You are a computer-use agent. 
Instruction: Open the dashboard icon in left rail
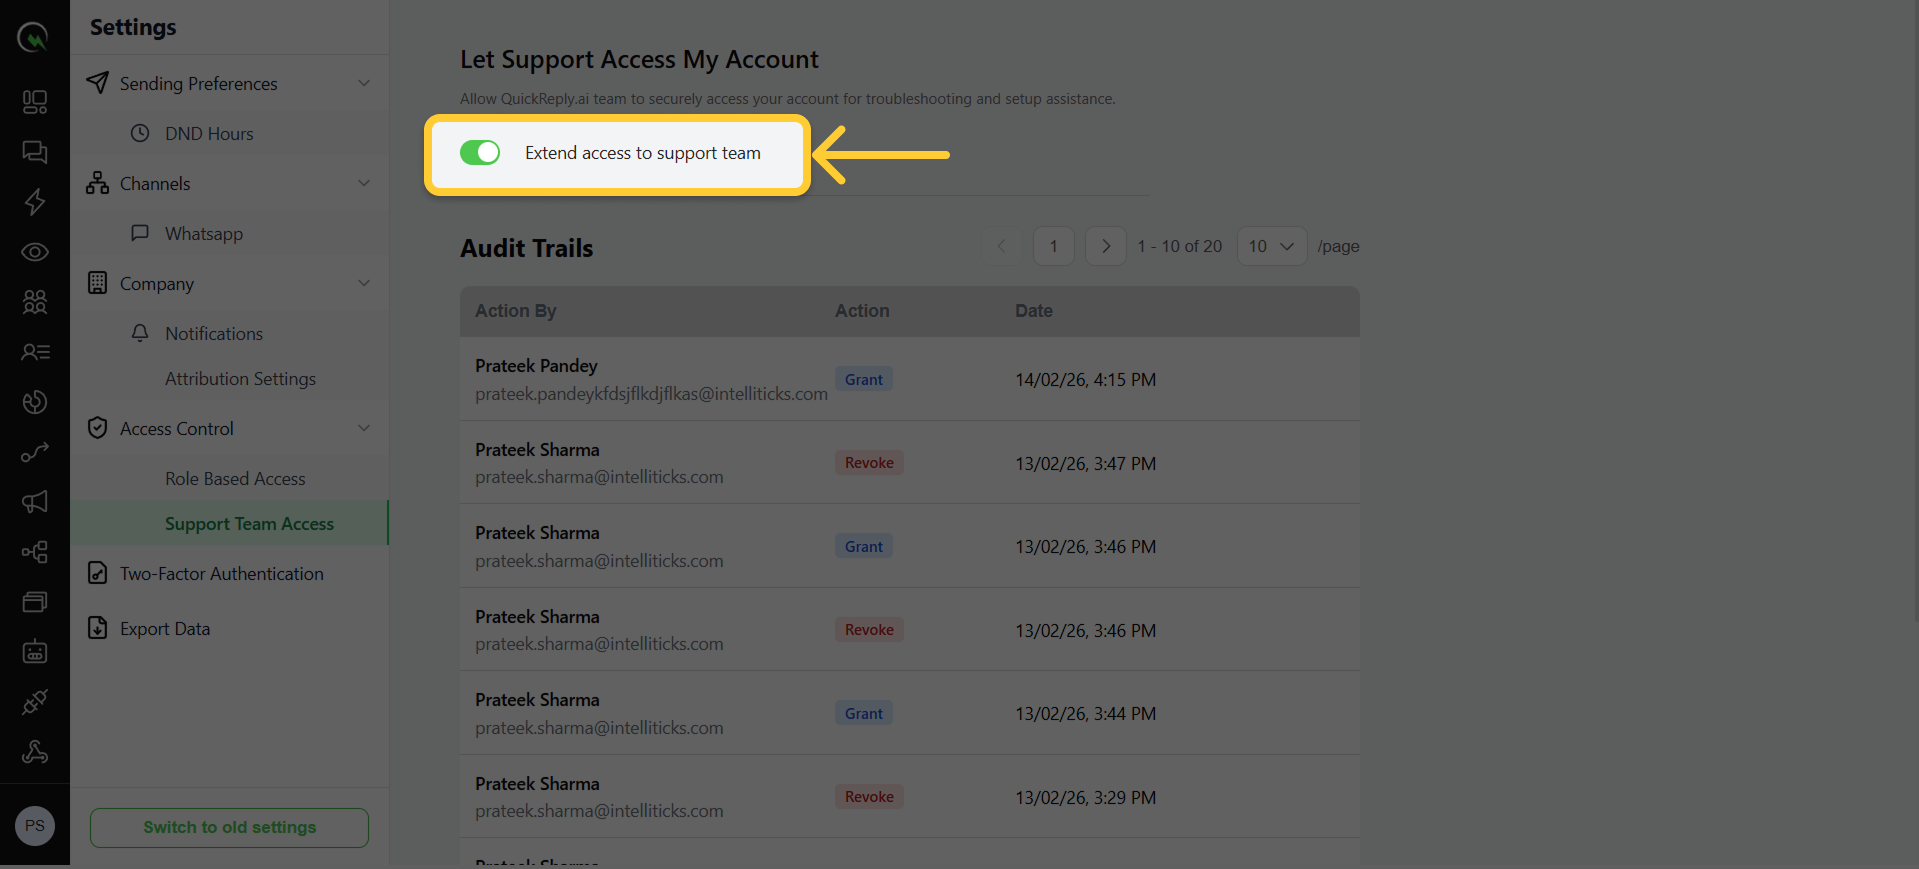(x=35, y=102)
